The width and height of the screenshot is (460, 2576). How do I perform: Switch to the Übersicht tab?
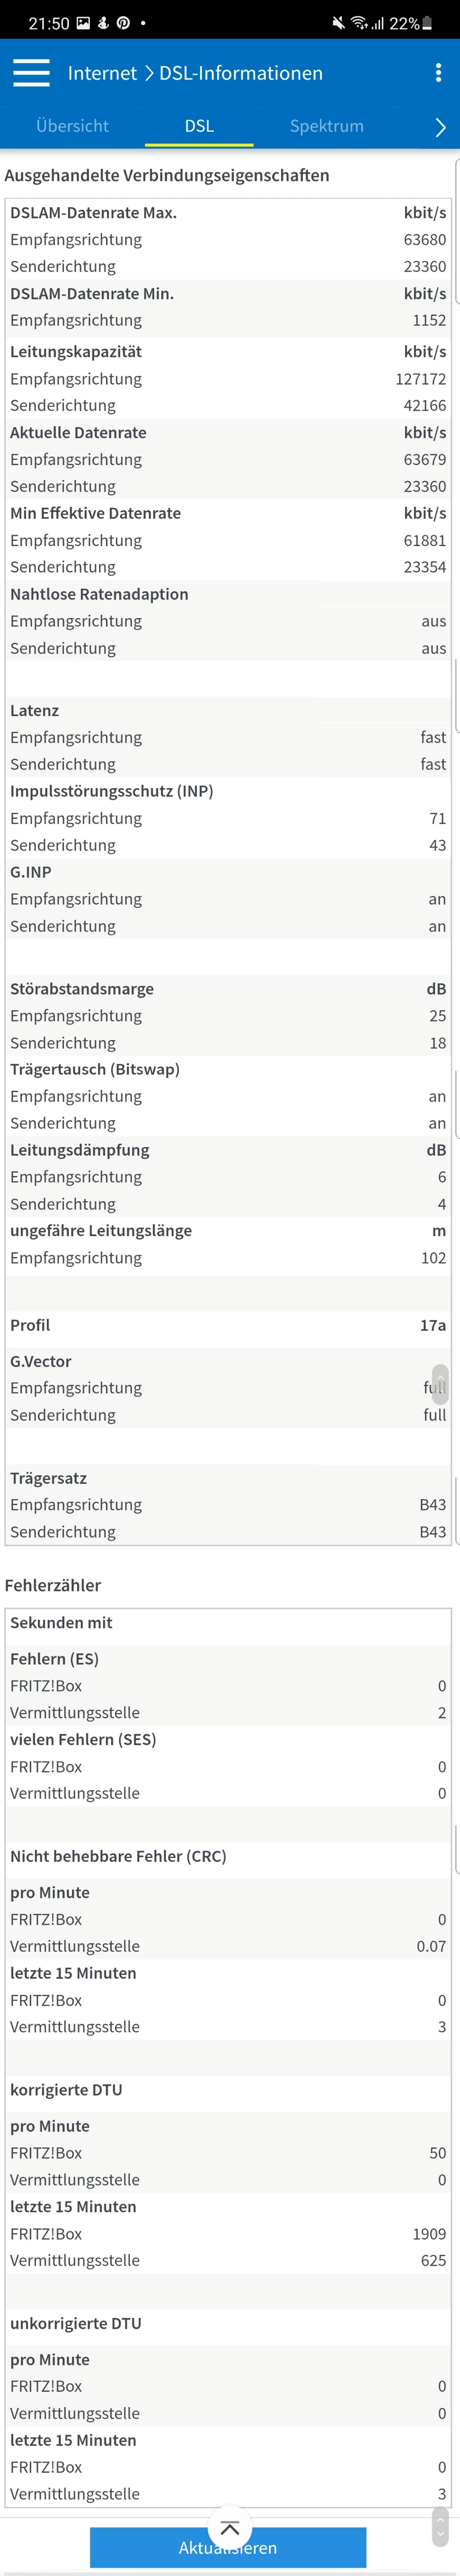click(x=72, y=126)
